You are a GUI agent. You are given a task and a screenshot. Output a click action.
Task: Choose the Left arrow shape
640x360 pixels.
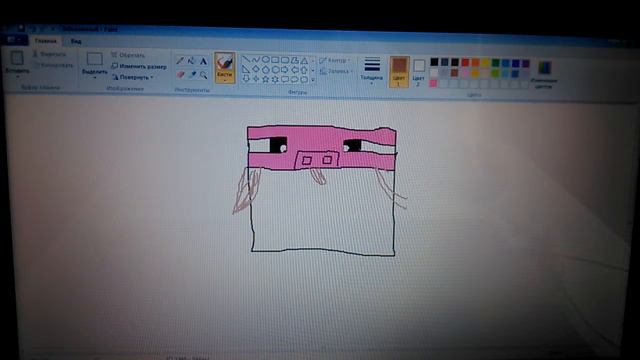pos(294,70)
